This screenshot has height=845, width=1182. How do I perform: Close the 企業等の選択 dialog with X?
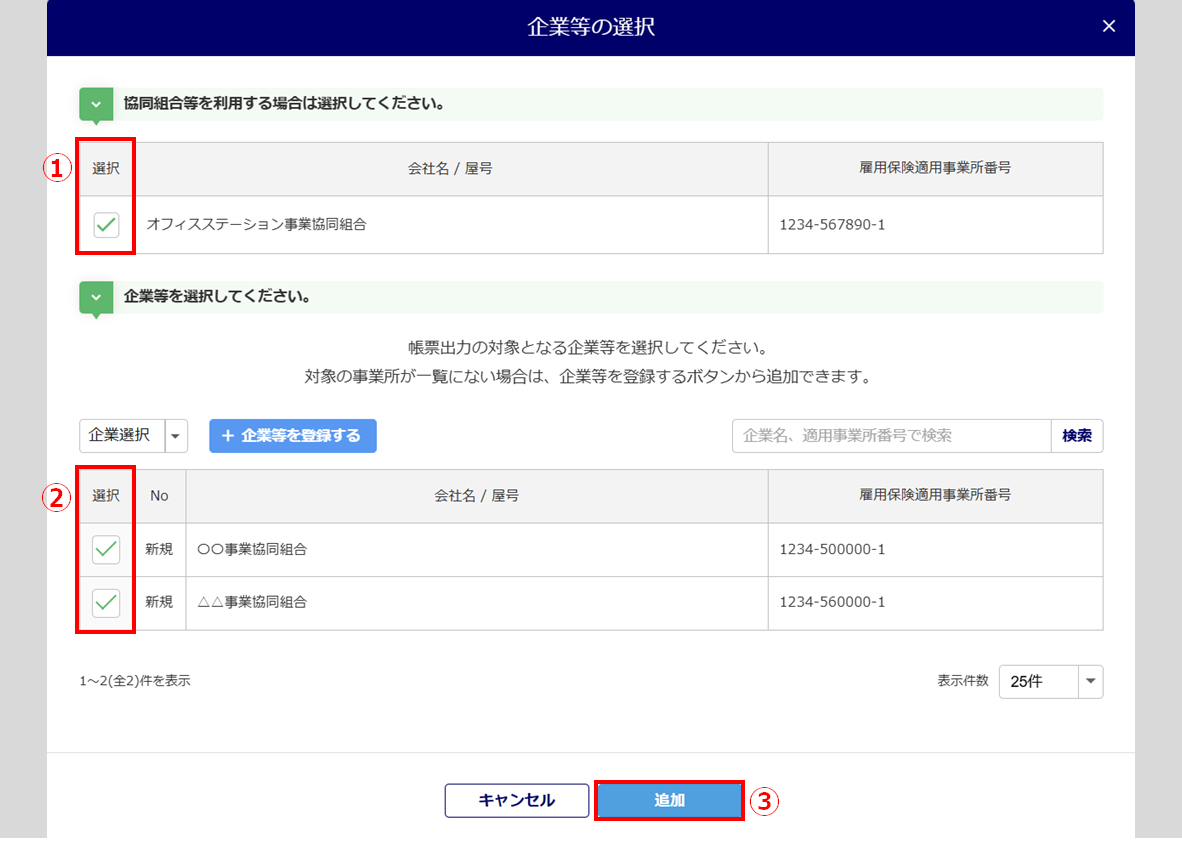1108,27
